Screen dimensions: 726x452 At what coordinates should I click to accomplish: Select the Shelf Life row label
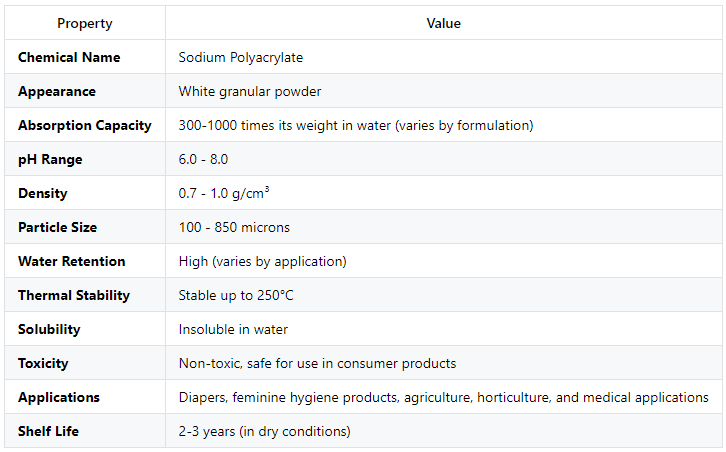click(x=48, y=431)
